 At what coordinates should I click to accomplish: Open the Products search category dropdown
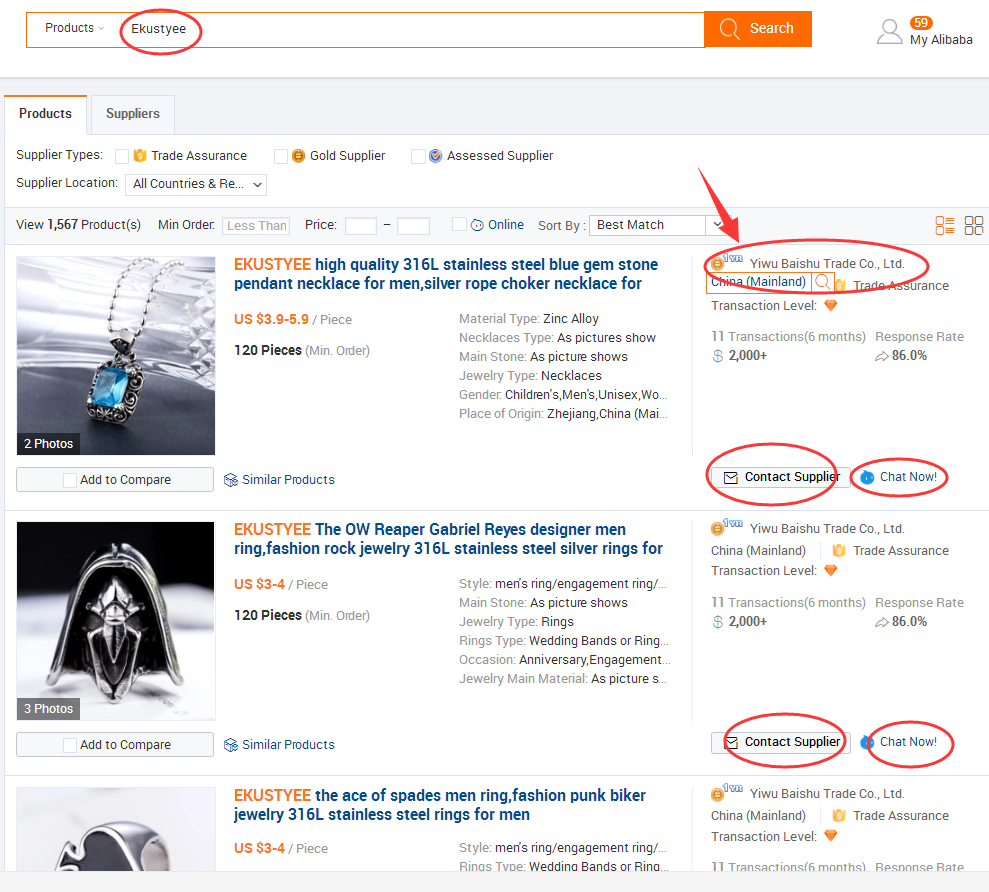74,28
